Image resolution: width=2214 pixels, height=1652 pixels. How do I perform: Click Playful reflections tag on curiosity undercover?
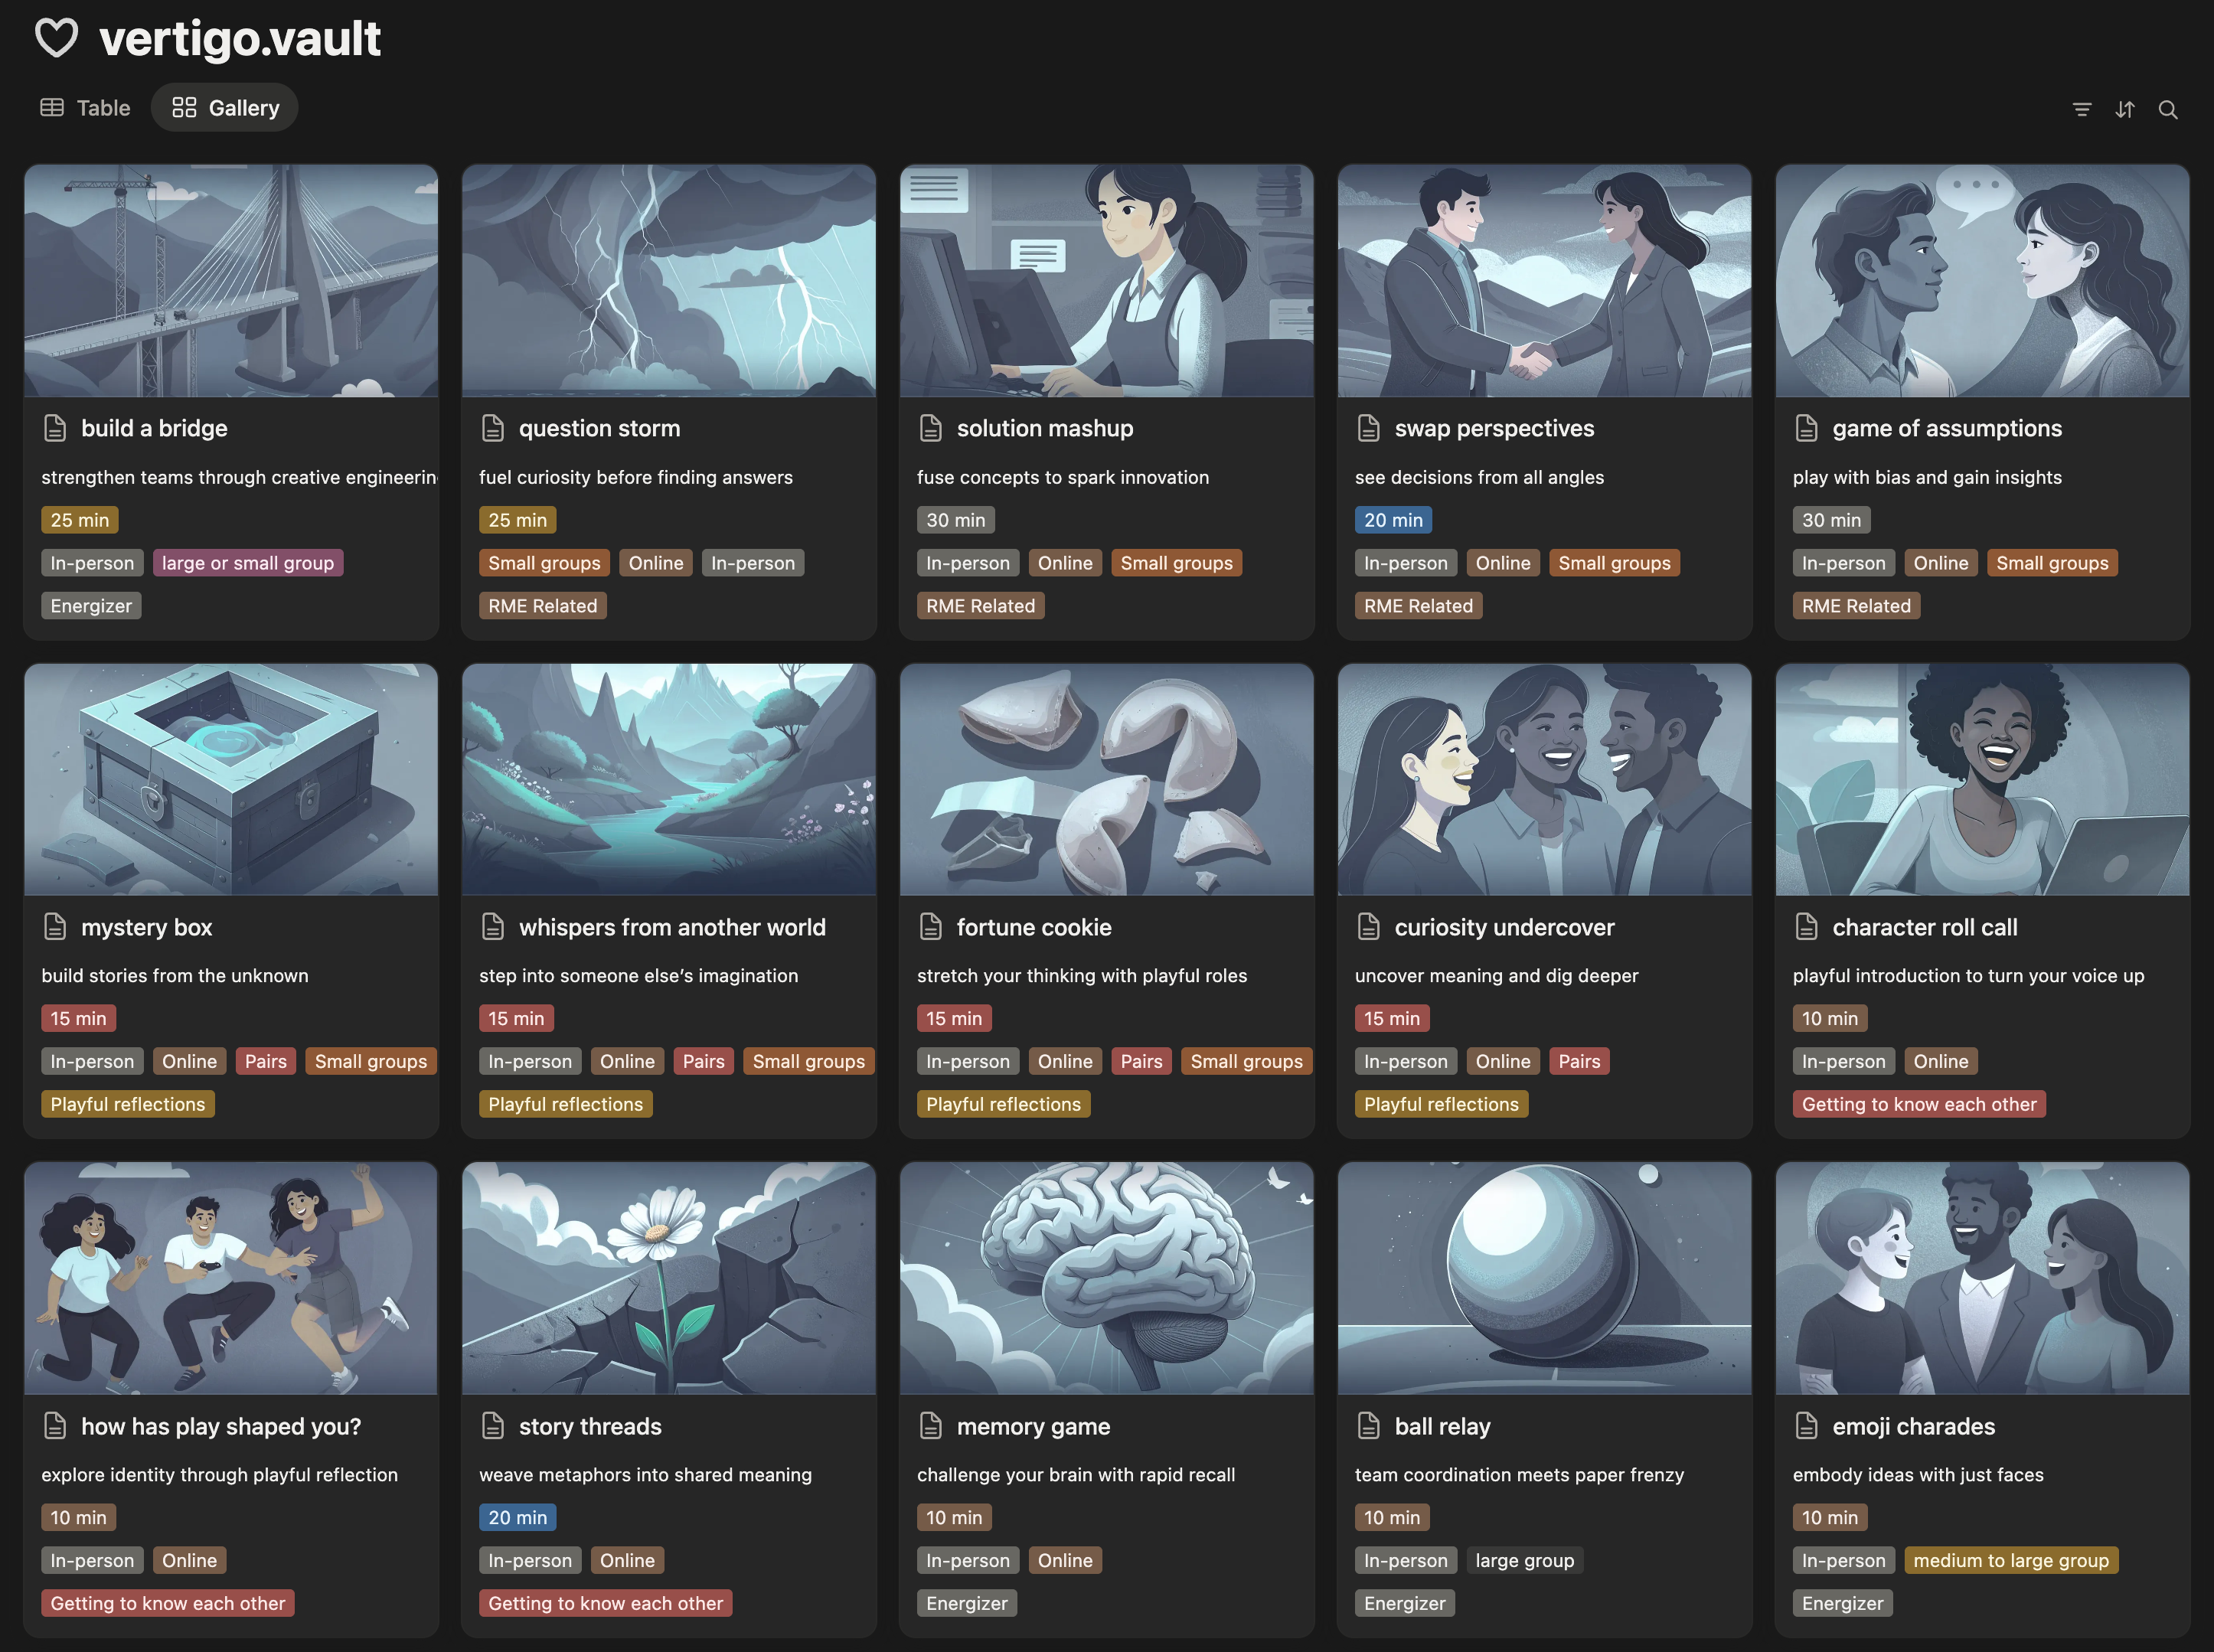point(1440,1104)
